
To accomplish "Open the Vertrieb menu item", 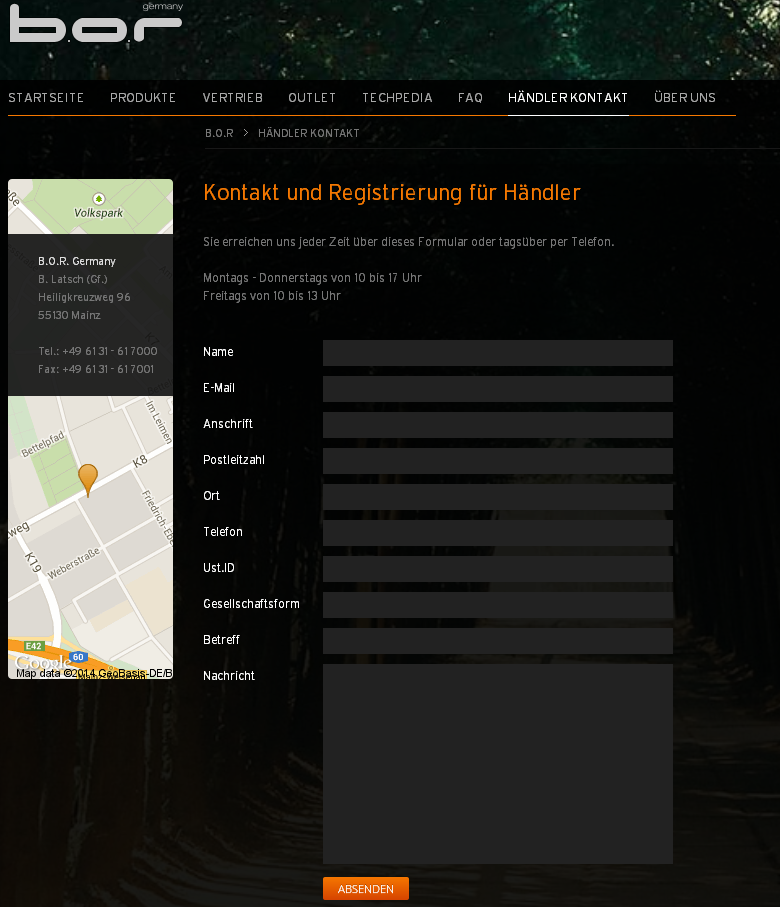I will (x=232, y=98).
